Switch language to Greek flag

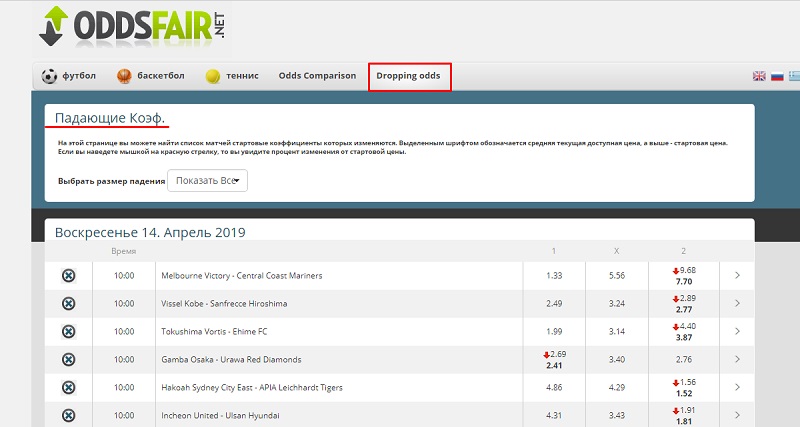(x=794, y=76)
